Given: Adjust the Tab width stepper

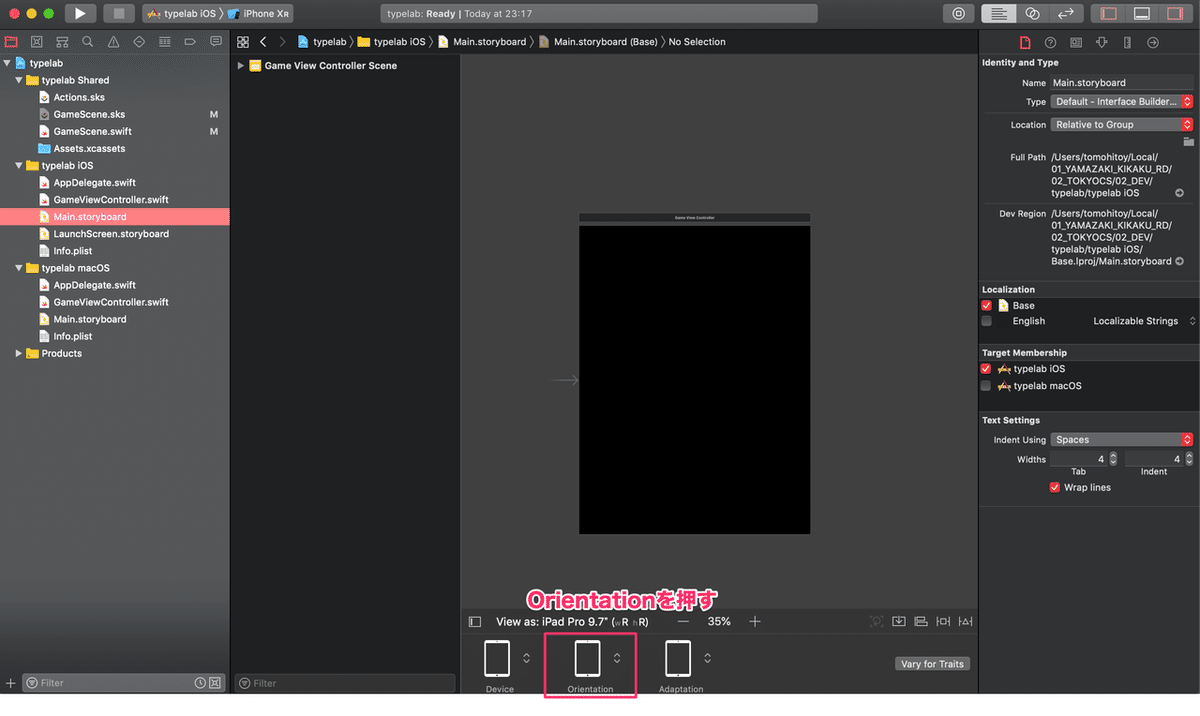Looking at the screenshot, I should [1113, 459].
